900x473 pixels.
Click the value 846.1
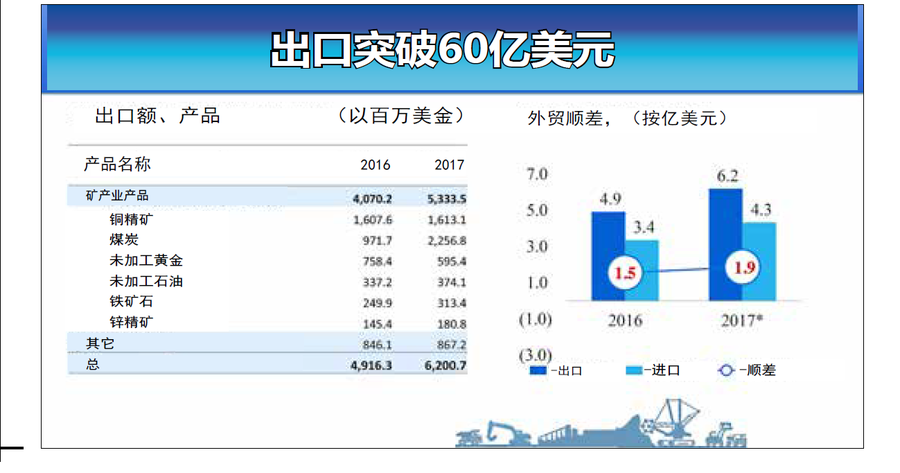point(377,344)
